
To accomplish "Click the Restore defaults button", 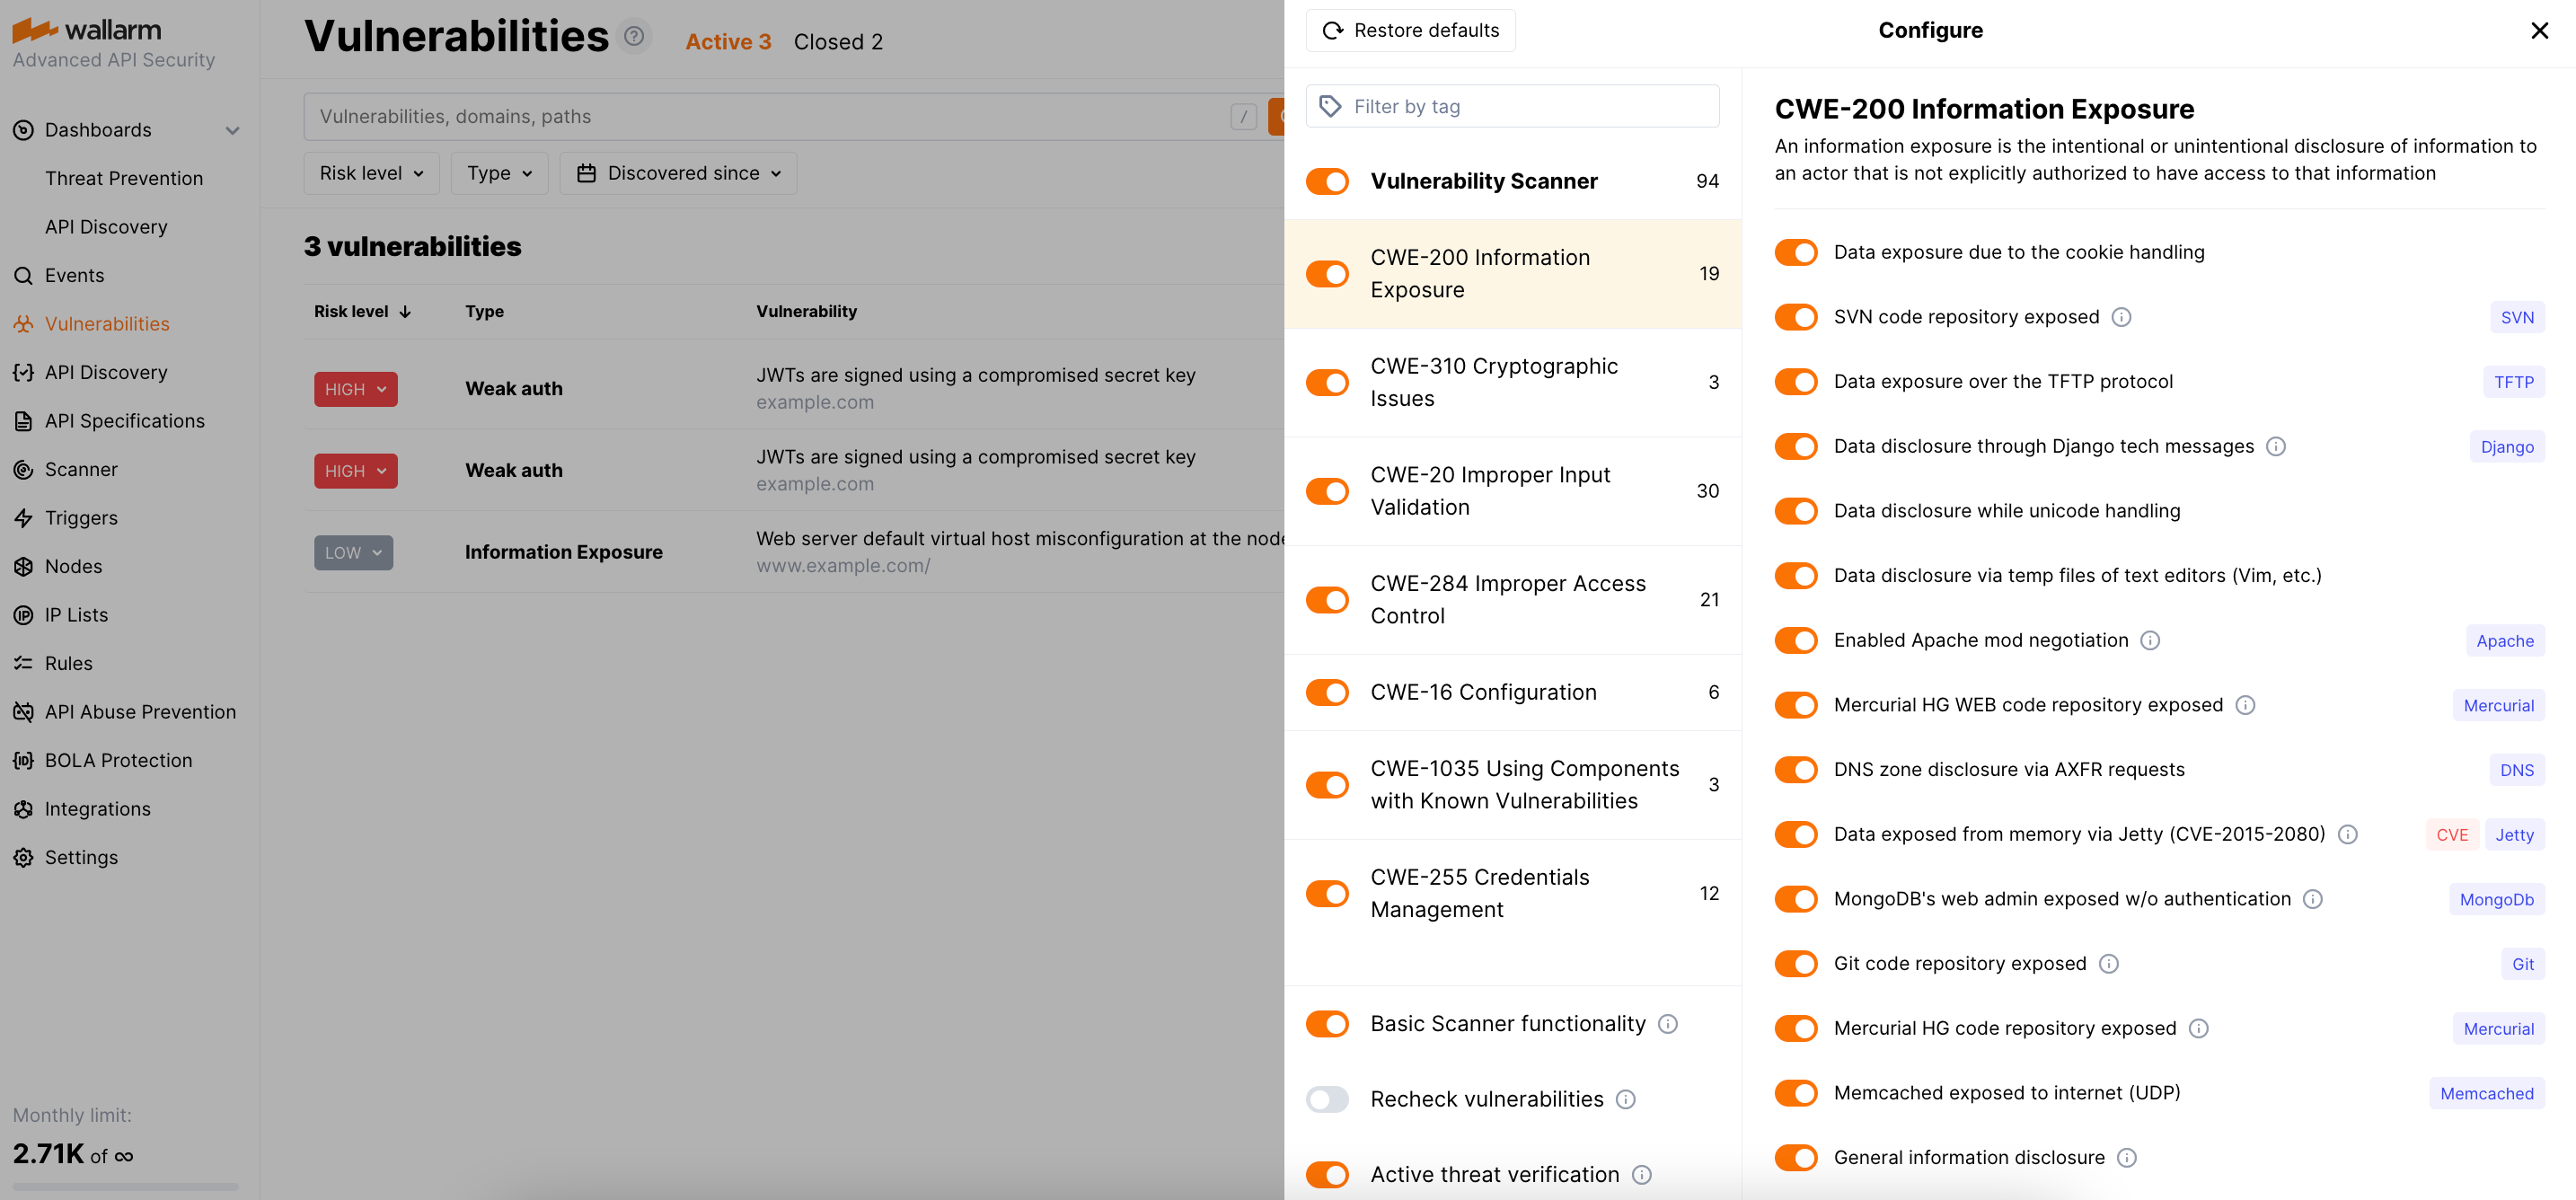I will [1410, 30].
